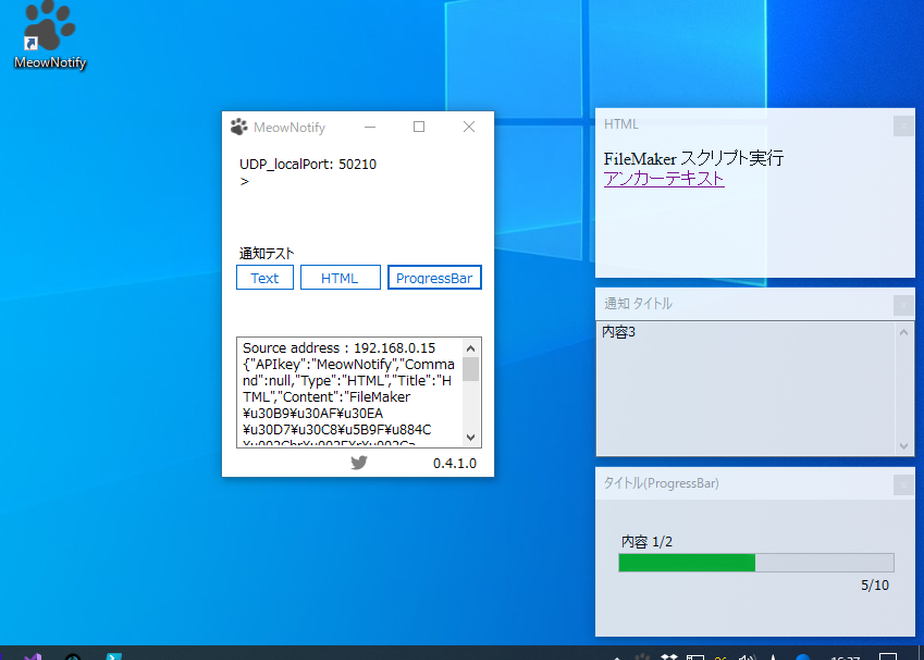Click the 通知テスト label
The image size is (924, 660).
(x=266, y=253)
